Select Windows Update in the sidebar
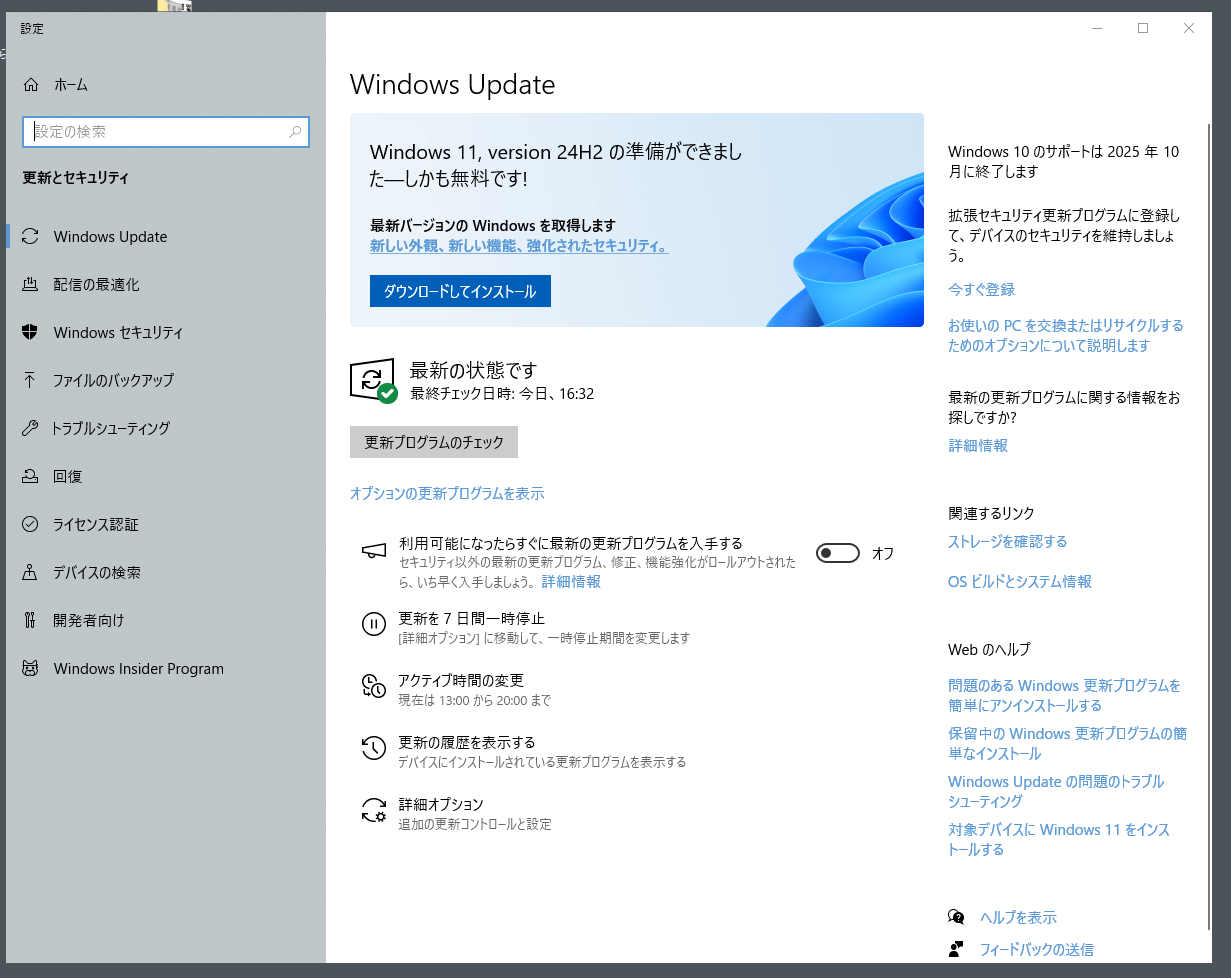The height and width of the screenshot is (978, 1231). click(x=110, y=237)
